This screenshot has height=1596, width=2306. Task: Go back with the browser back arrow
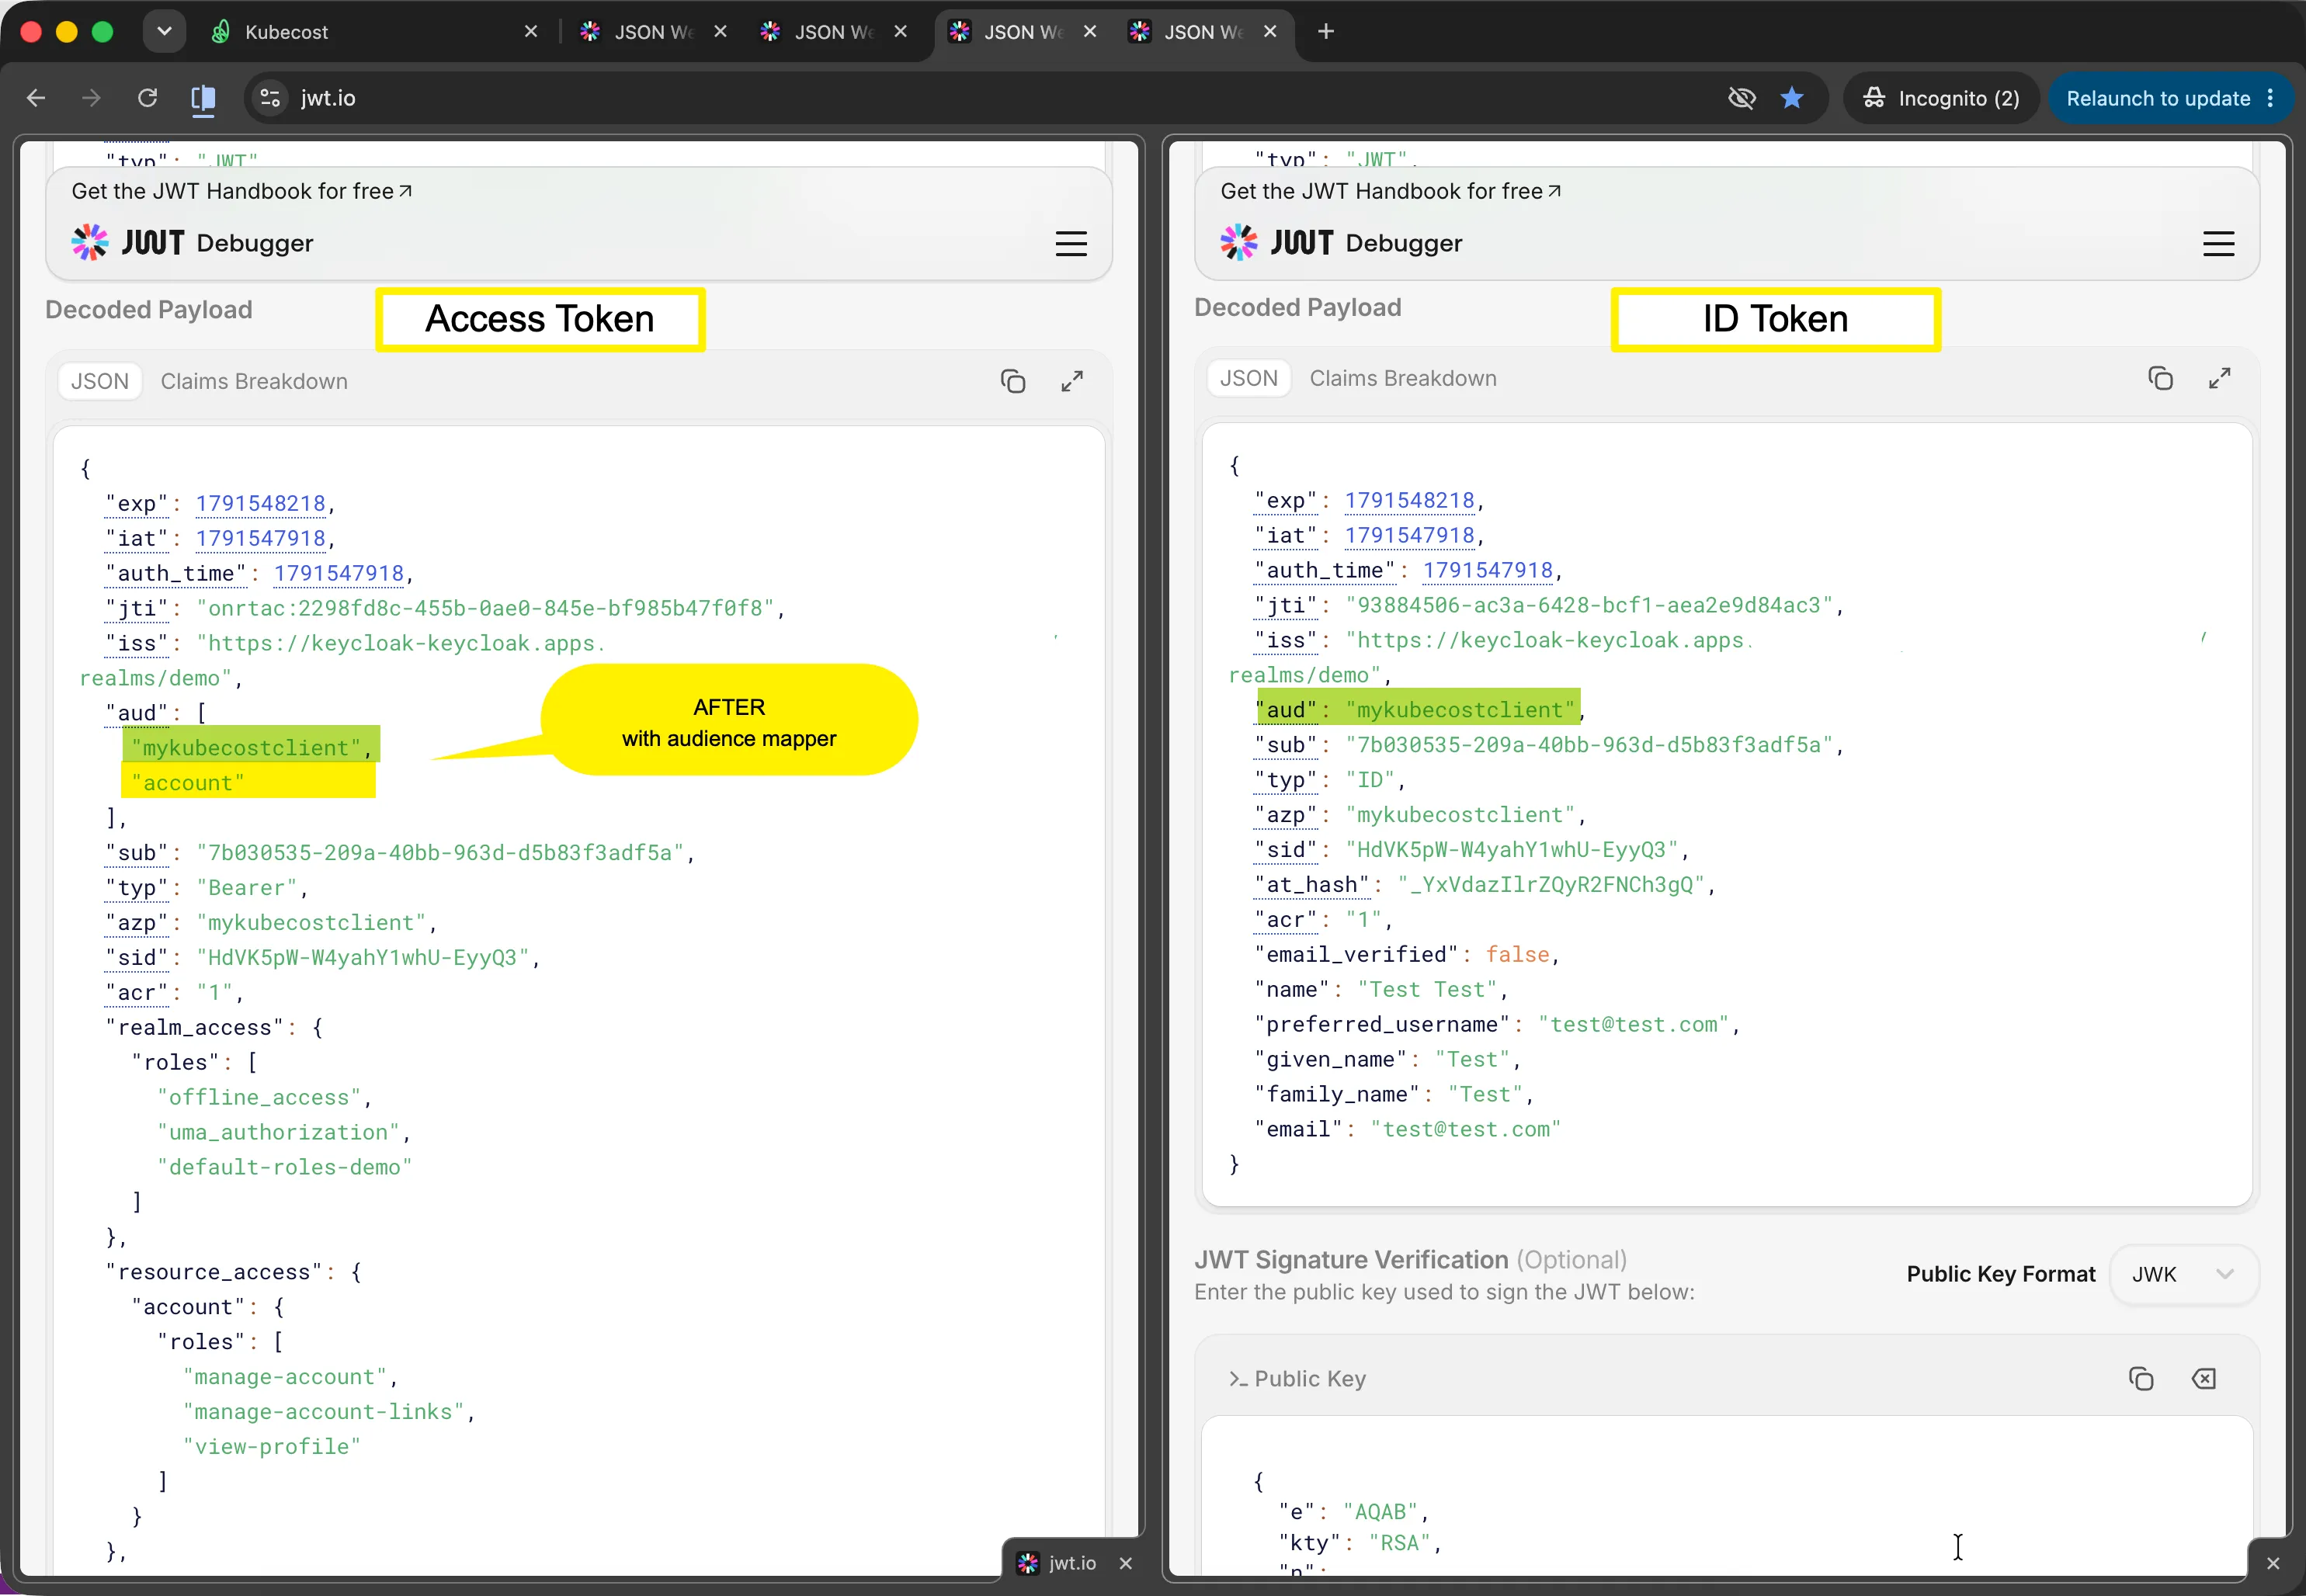coord(36,98)
